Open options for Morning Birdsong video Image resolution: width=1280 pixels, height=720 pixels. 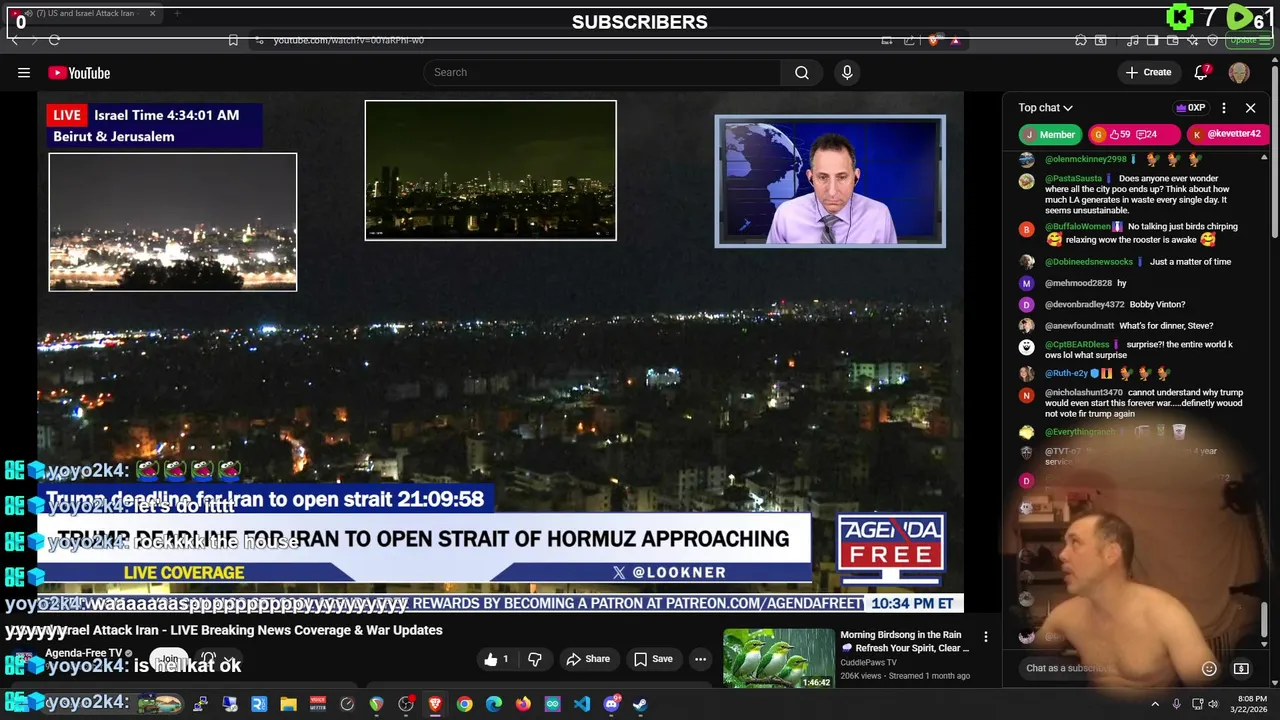tap(986, 637)
